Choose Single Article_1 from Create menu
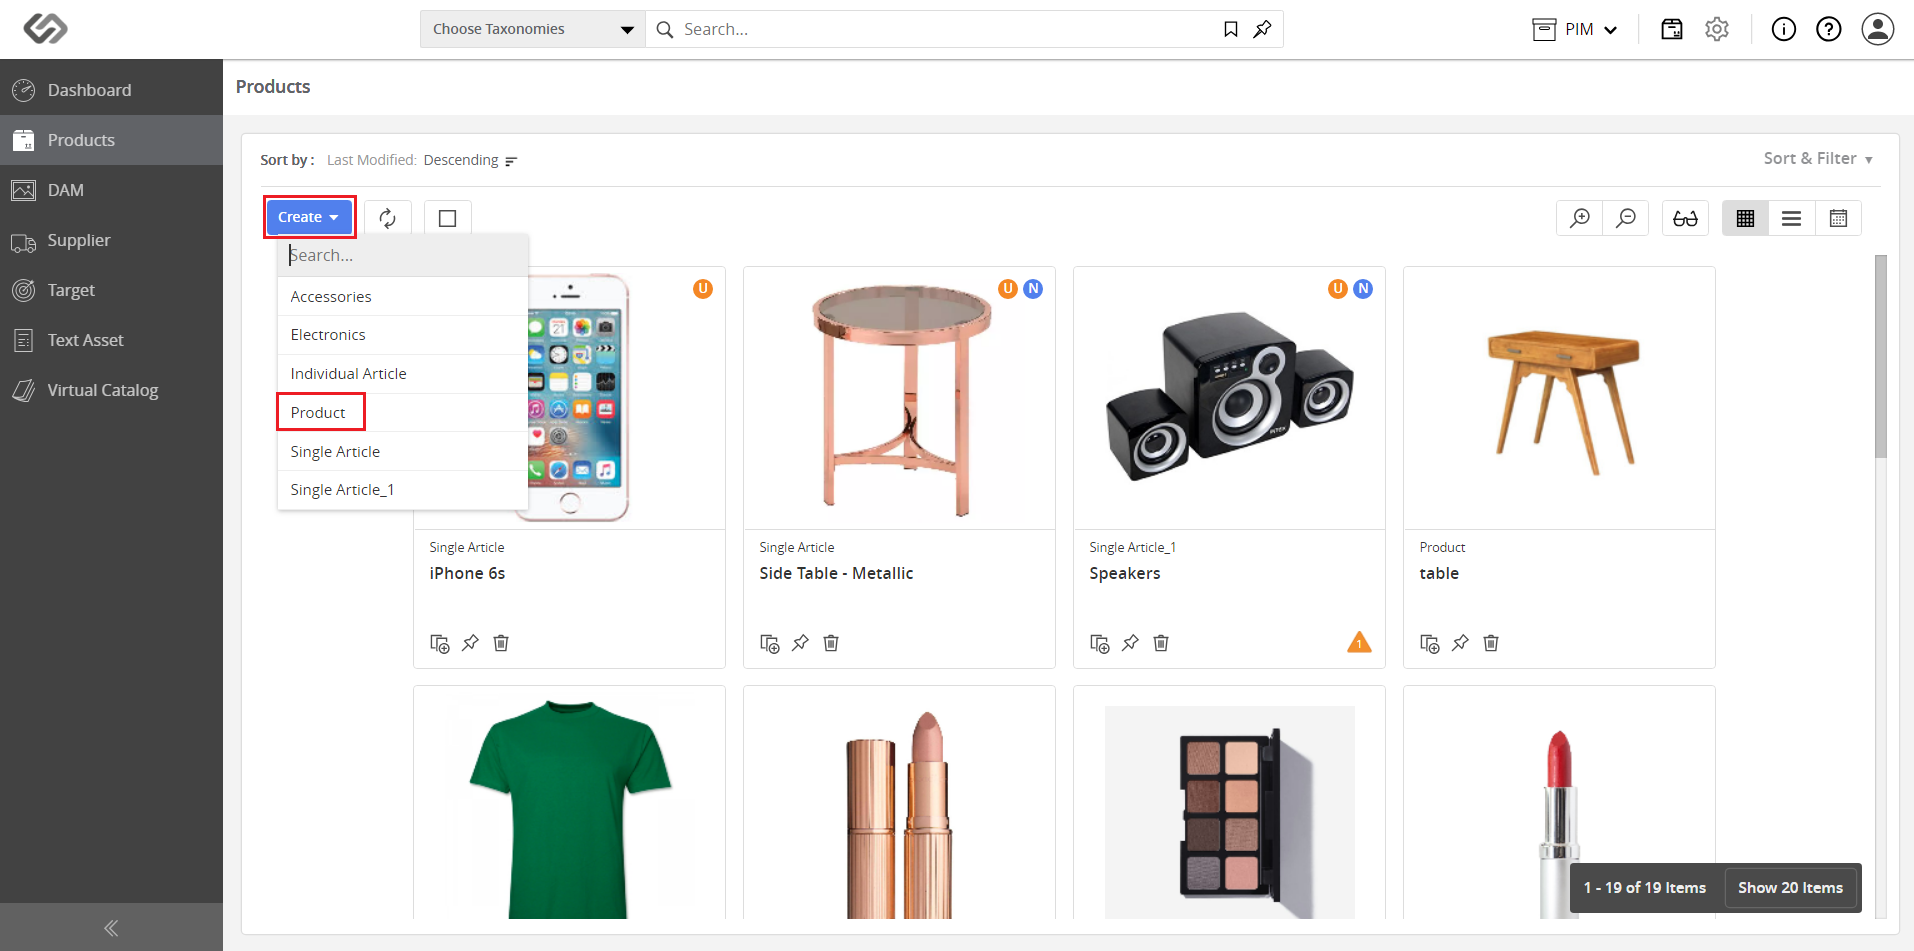Screen dimensions: 1914x951 tap(403, 490)
